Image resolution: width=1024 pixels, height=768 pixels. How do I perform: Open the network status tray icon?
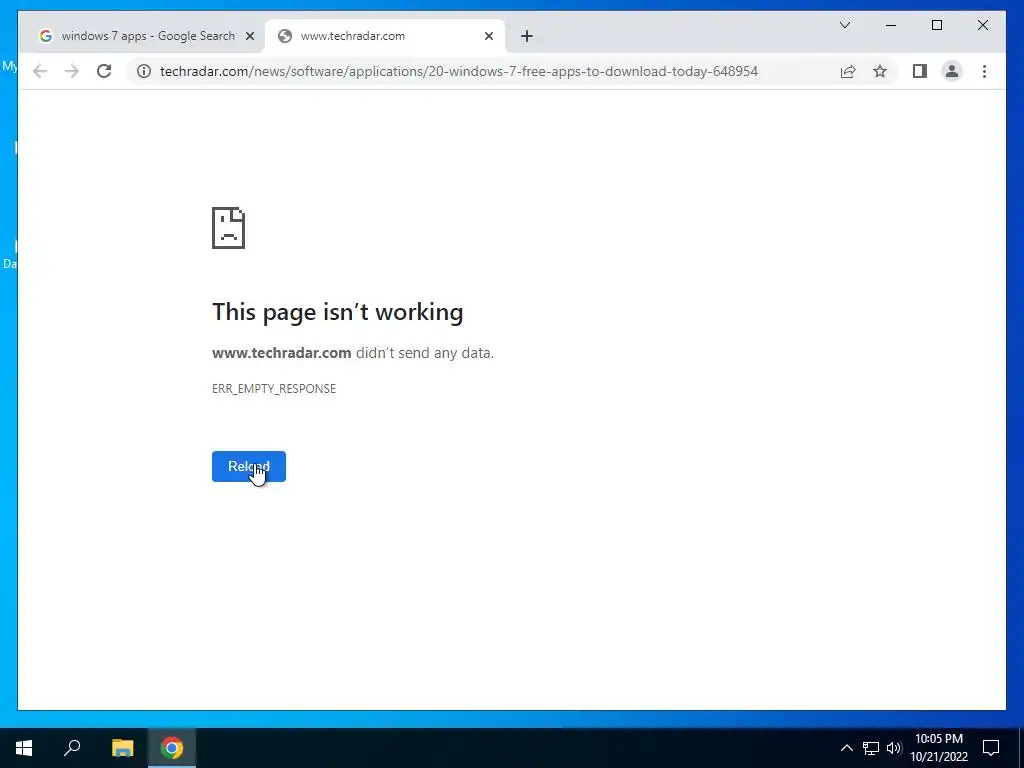871,748
